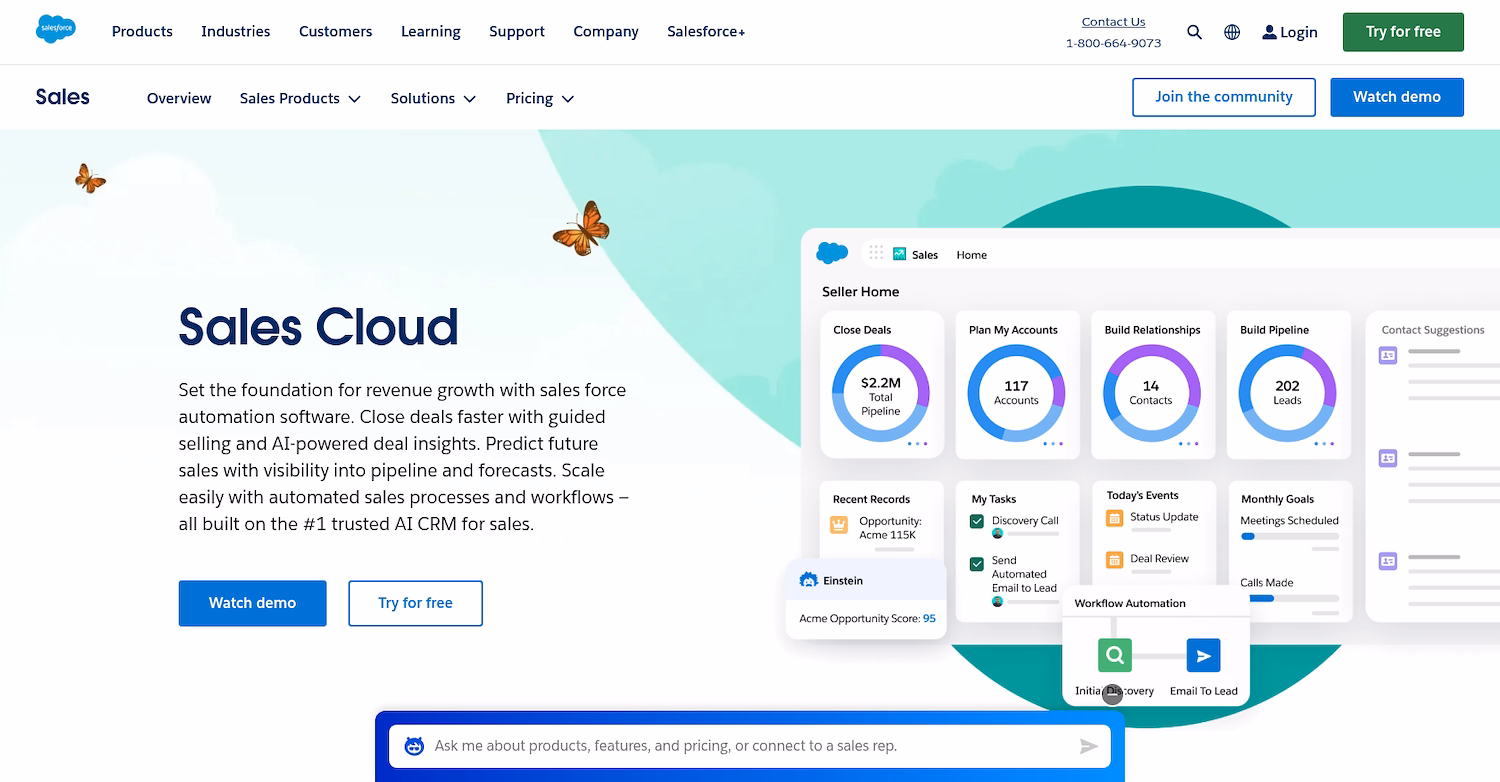Image resolution: width=1500 pixels, height=782 pixels.
Task: Click the send arrow in the chat bar
Action: click(1090, 745)
